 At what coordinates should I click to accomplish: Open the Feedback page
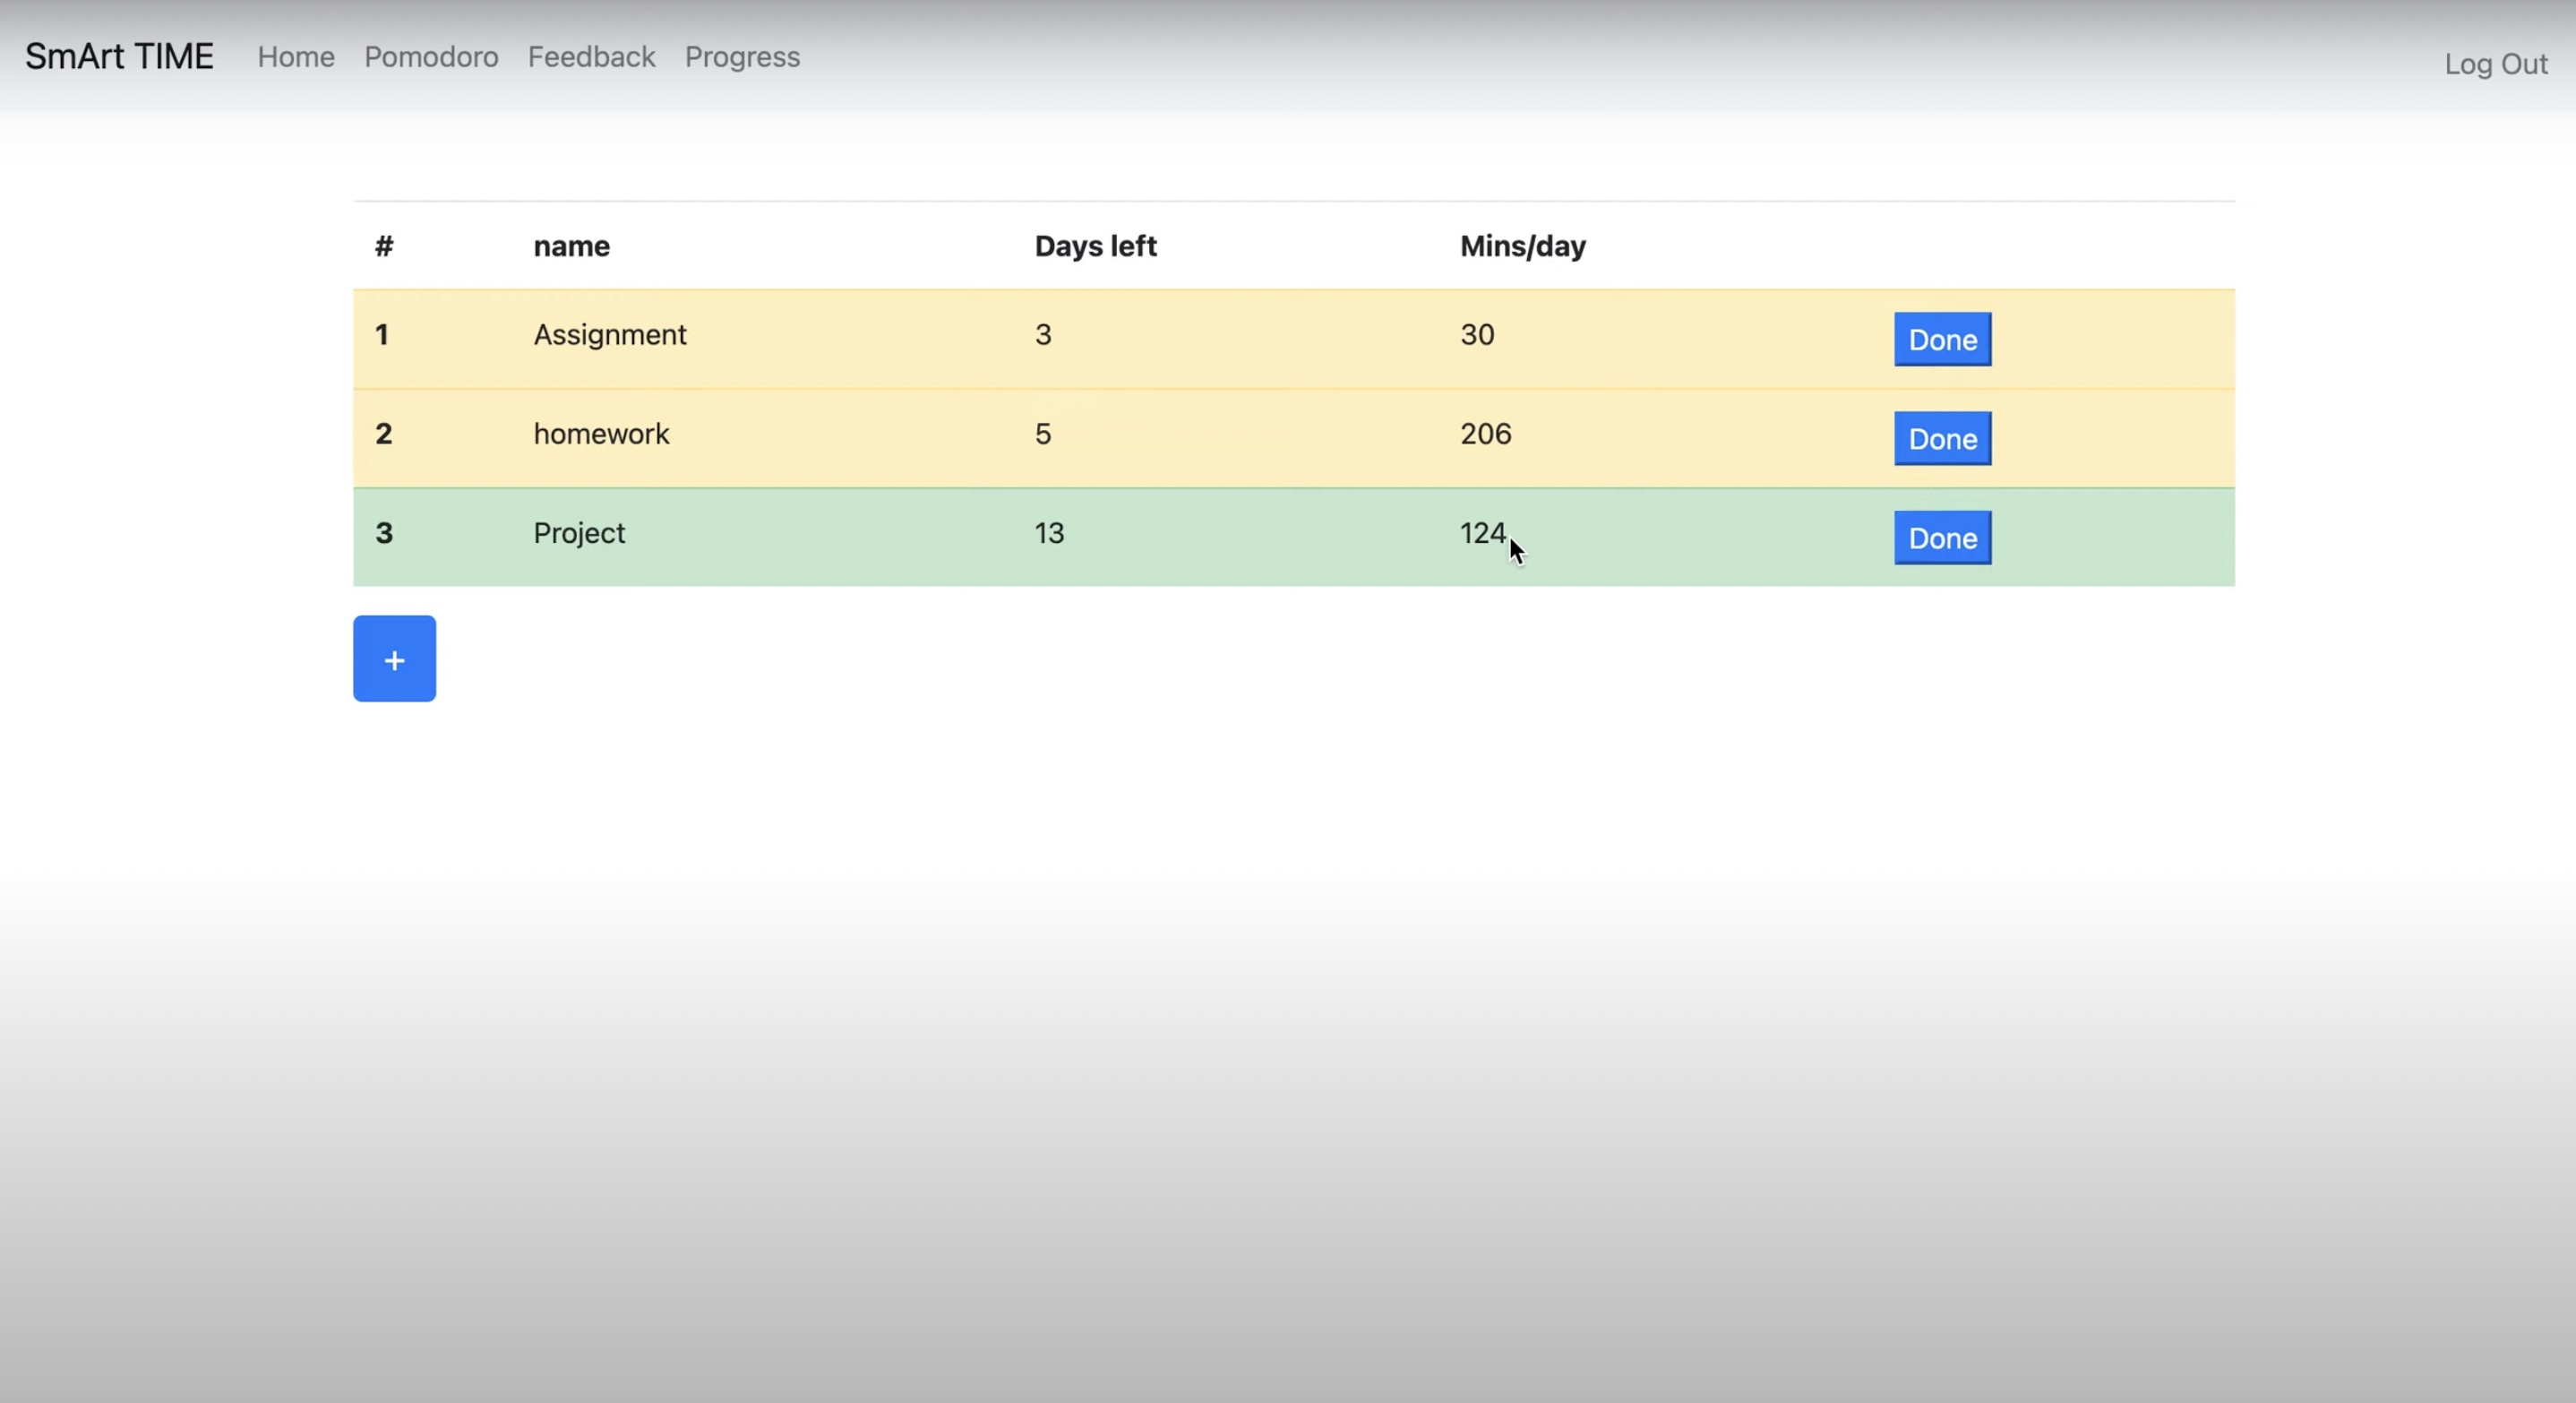pyautogui.click(x=591, y=57)
